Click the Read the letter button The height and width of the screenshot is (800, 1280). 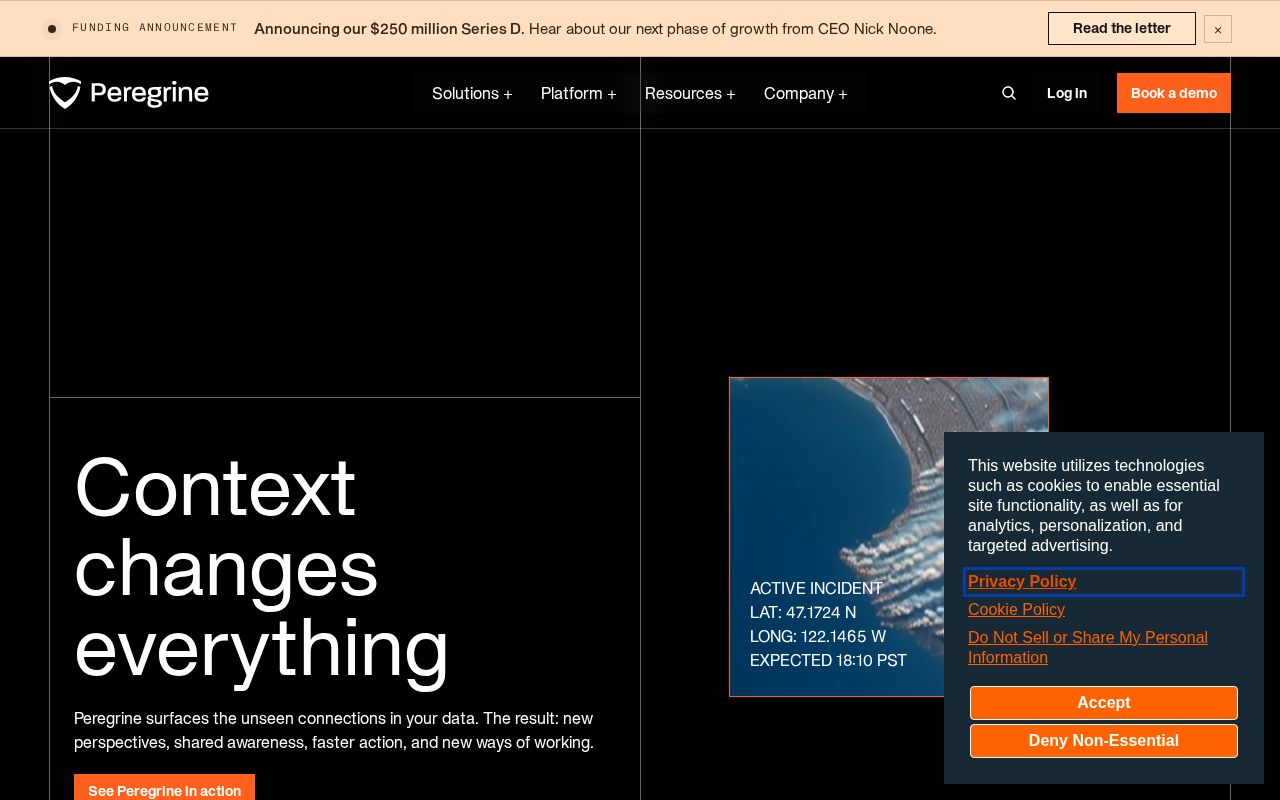(x=1122, y=28)
